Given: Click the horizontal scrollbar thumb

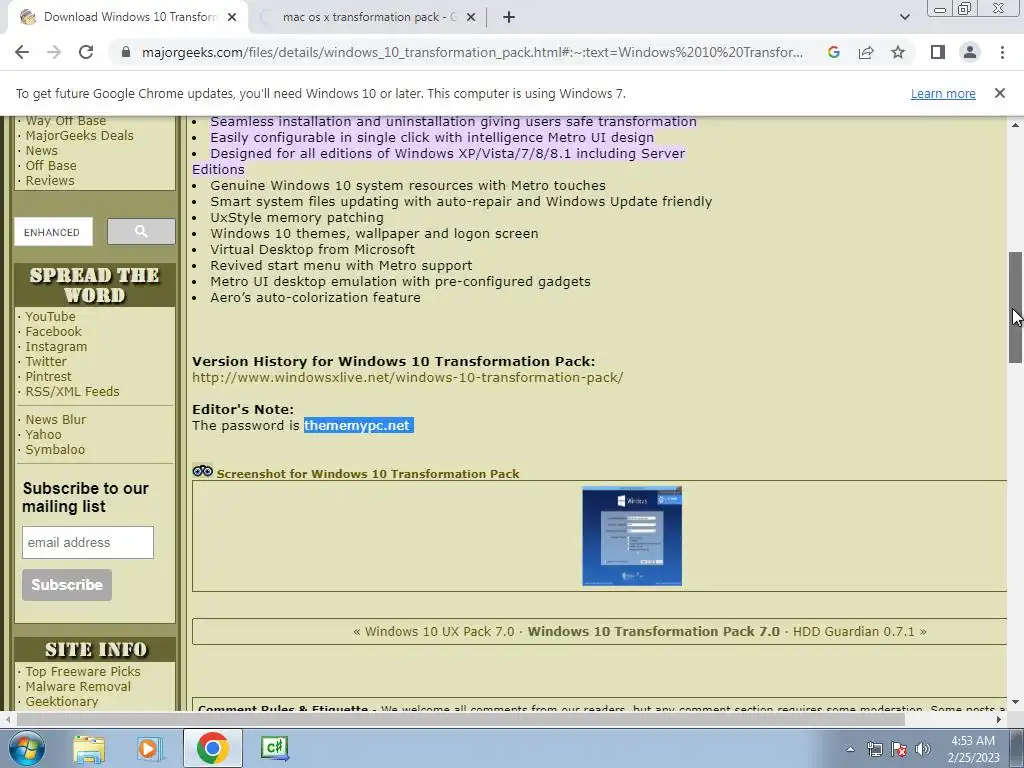Looking at the screenshot, I should pos(460,719).
